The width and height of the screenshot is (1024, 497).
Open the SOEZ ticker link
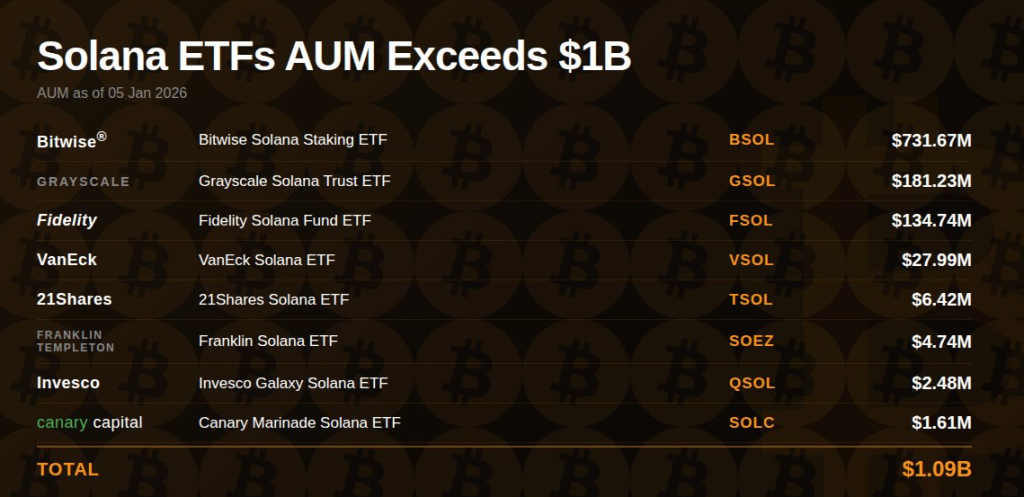click(x=752, y=341)
